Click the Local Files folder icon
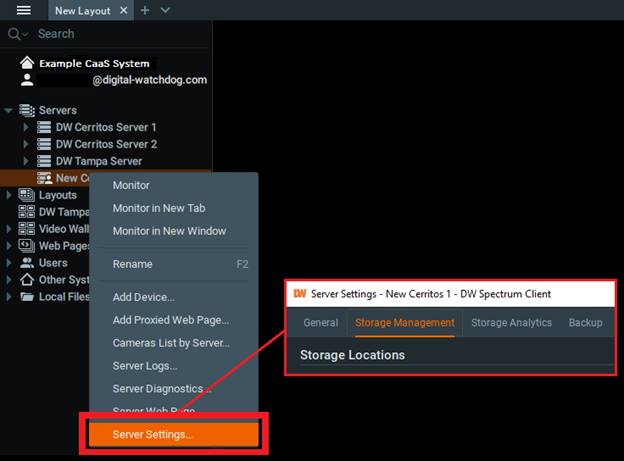This screenshot has width=624, height=461. (27, 297)
